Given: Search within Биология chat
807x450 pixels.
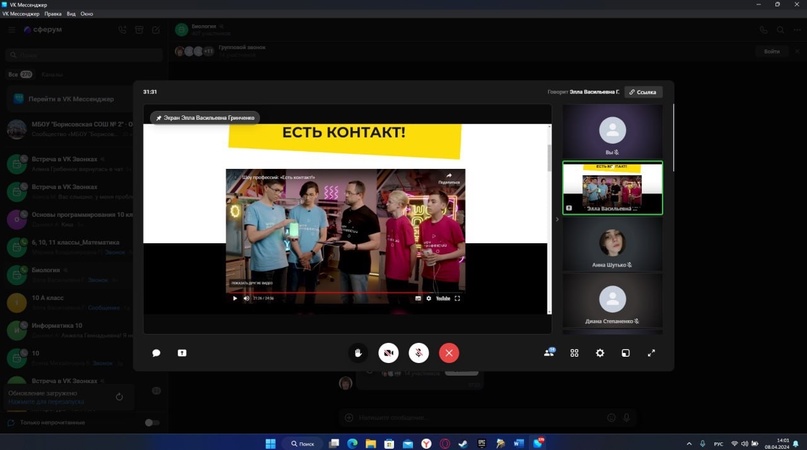Looking at the screenshot, I should click(780, 30).
